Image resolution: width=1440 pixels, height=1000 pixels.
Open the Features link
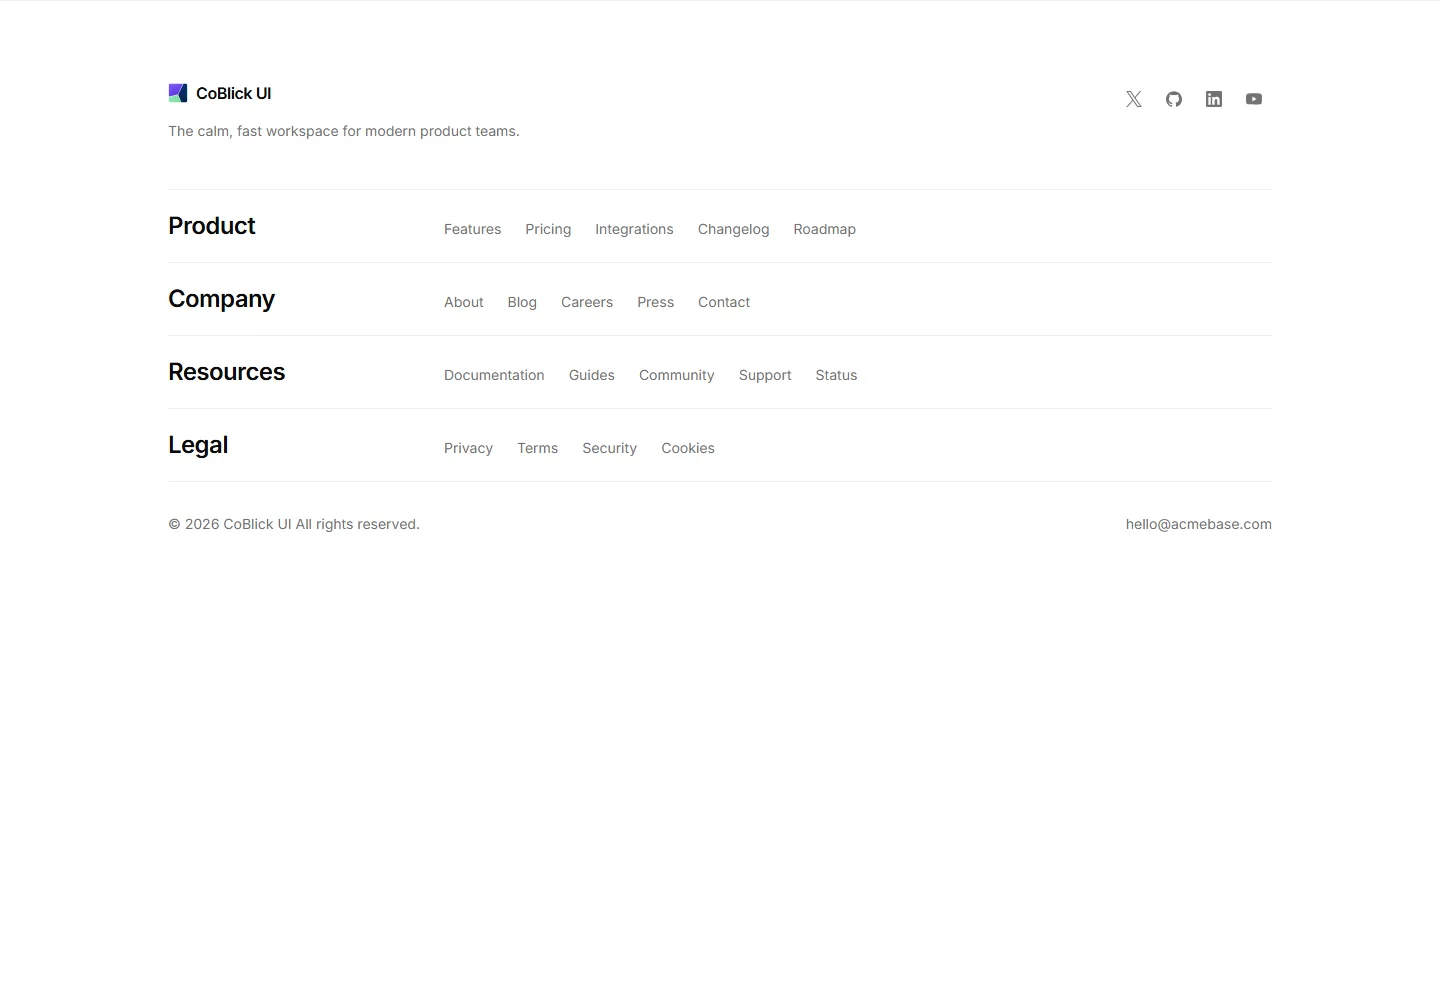click(x=472, y=229)
